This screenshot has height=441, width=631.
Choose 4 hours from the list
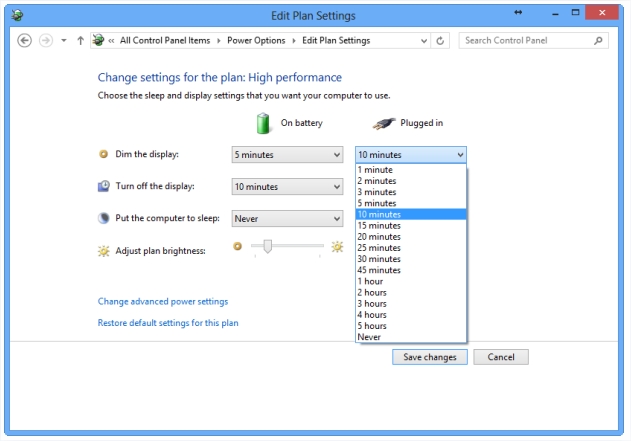(411, 315)
